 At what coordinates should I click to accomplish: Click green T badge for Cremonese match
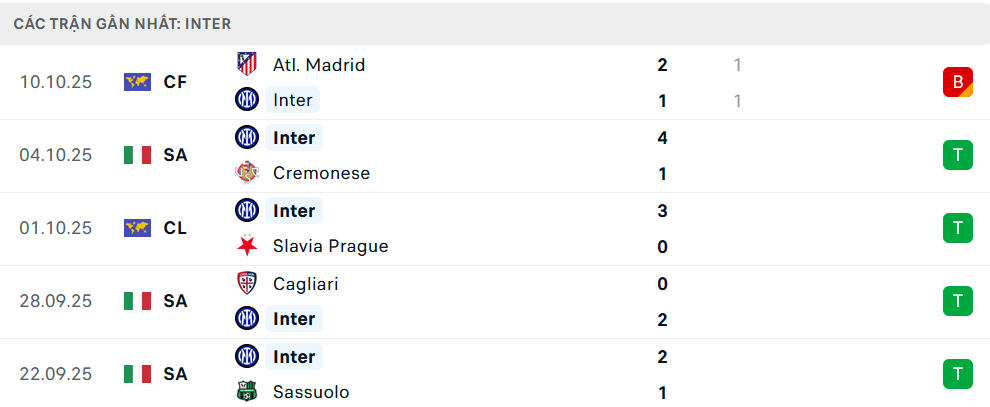click(x=957, y=155)
